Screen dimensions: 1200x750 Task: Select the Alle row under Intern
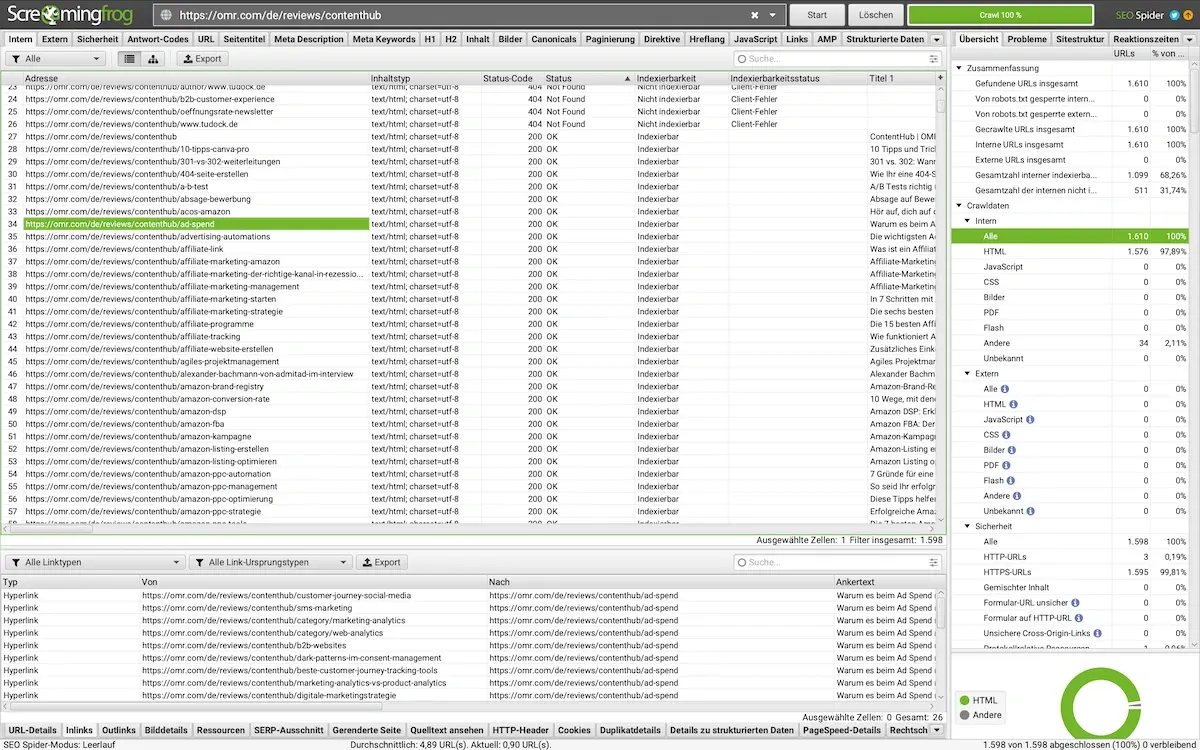pyautogui.click(x=1070, y=236)
